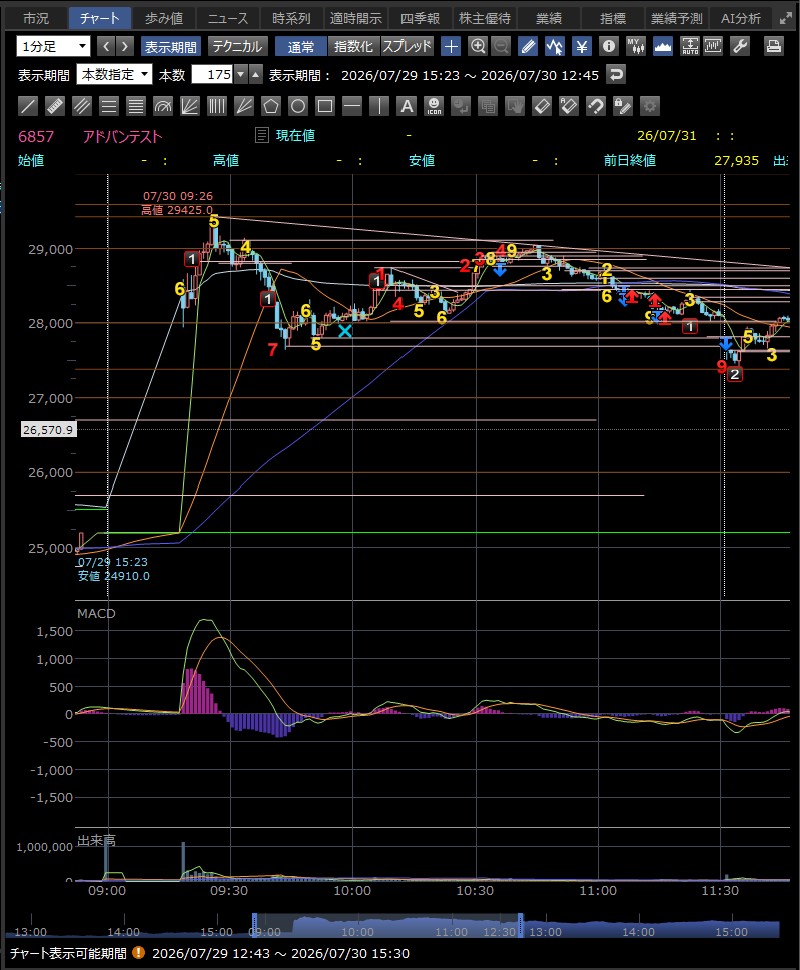Click the zoom-in magnifier icon
Screen dimensions: 800x970
point(478,46)
